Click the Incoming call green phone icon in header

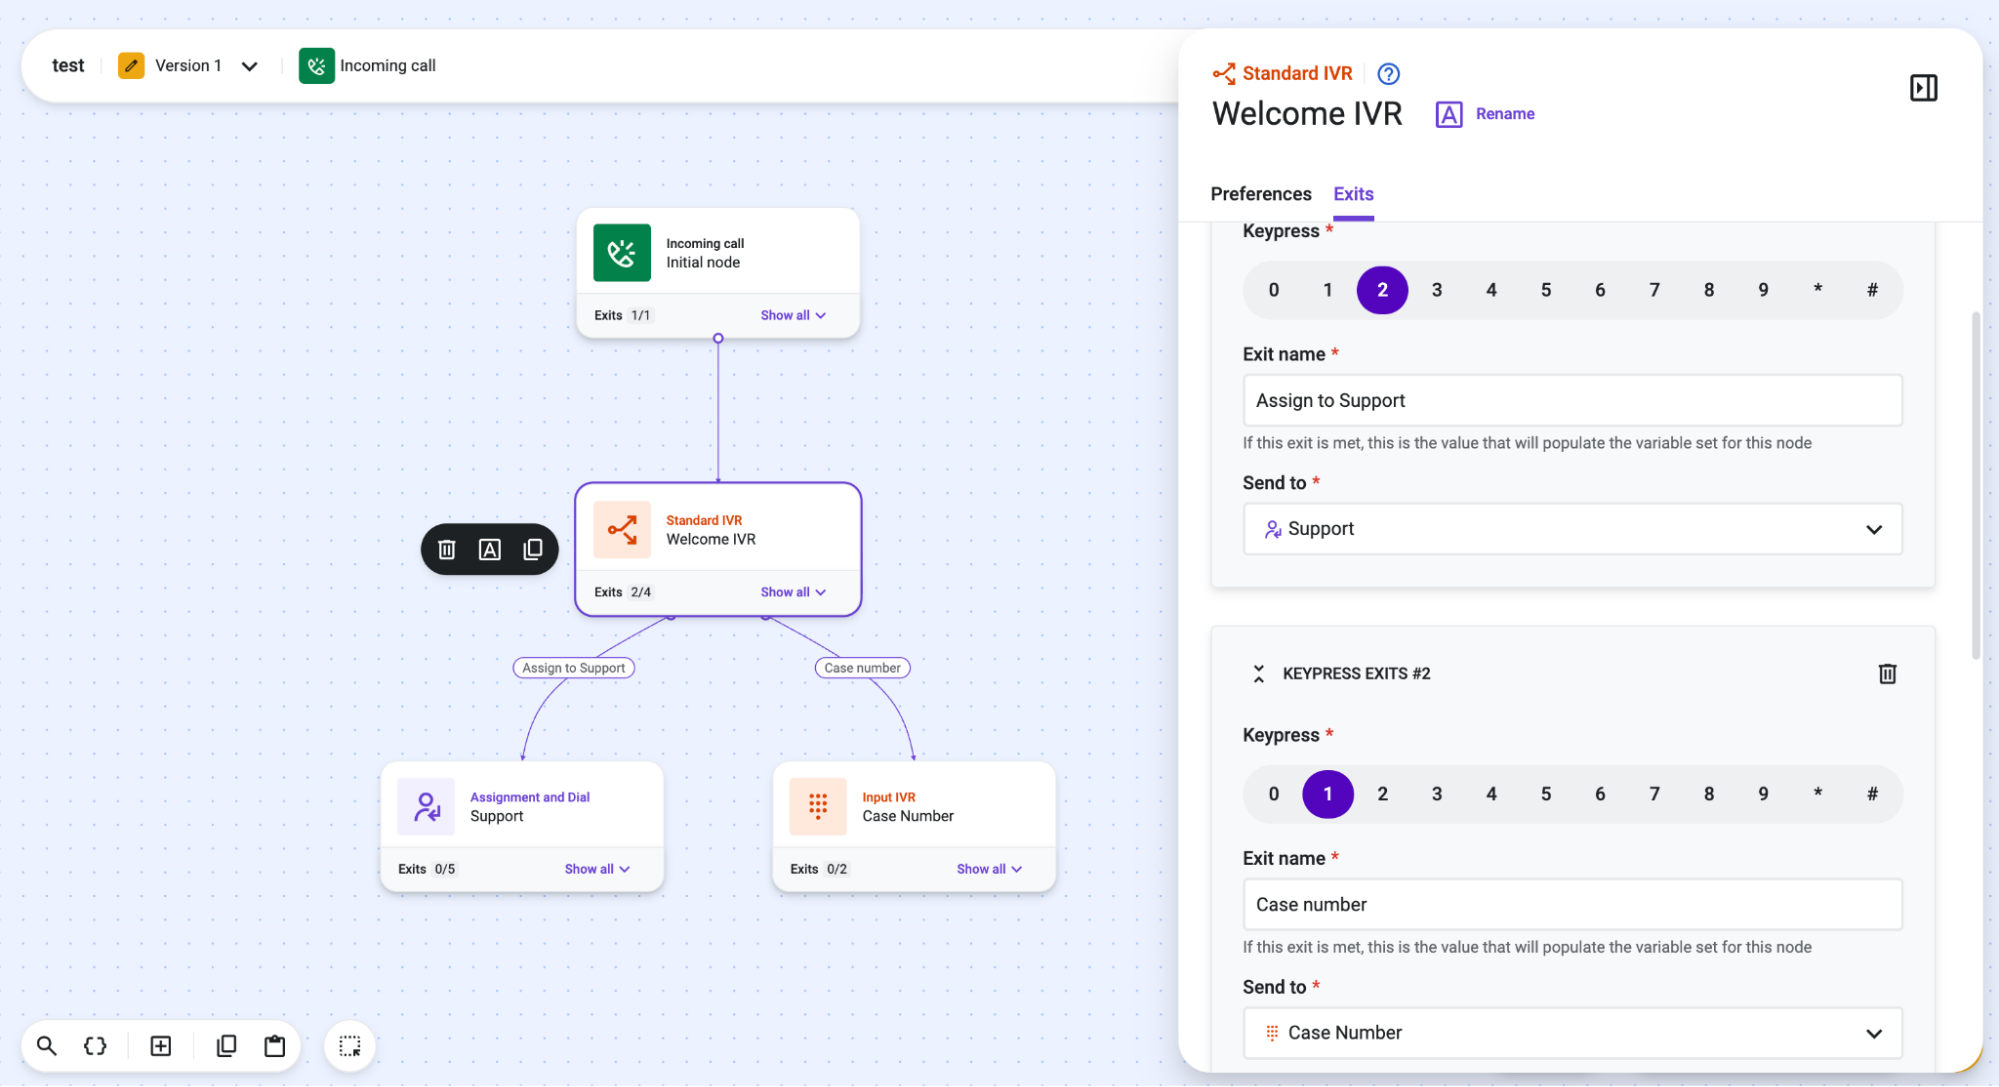coord(317,66)
